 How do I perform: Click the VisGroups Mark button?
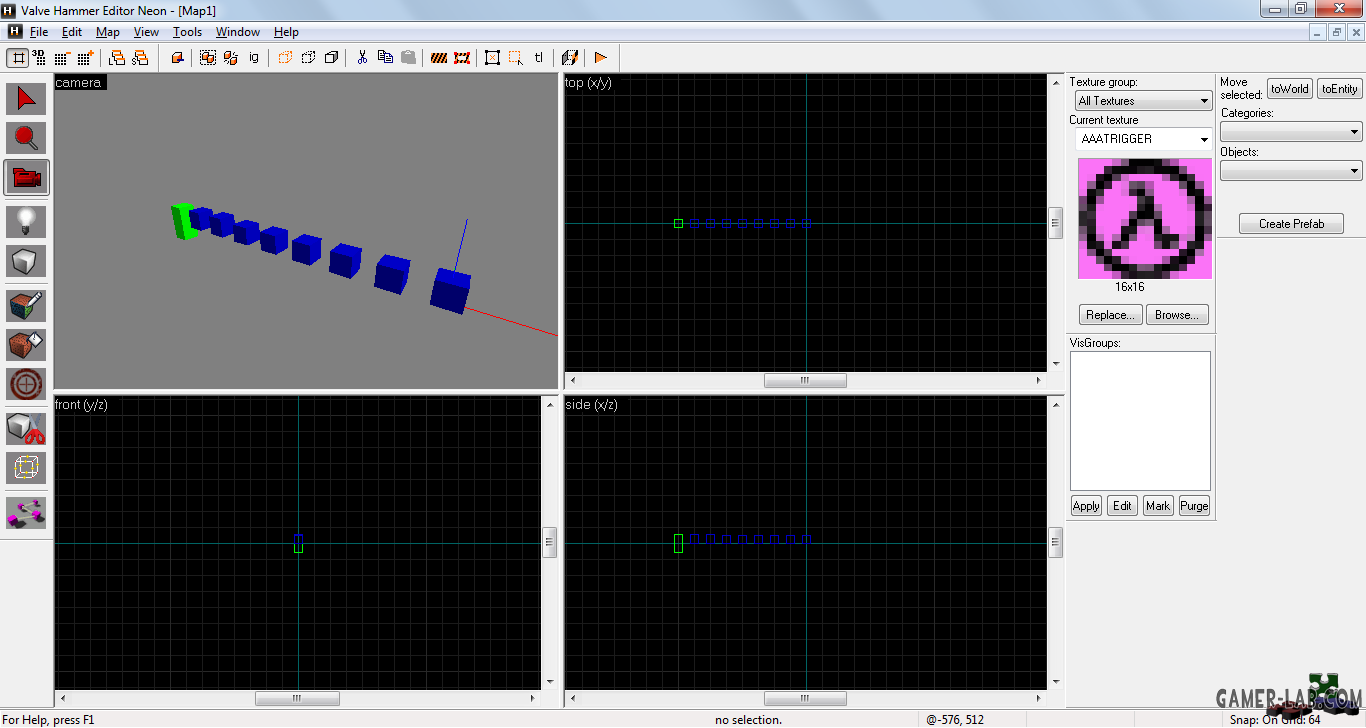pyautogui.click(x=1158, y=506)
